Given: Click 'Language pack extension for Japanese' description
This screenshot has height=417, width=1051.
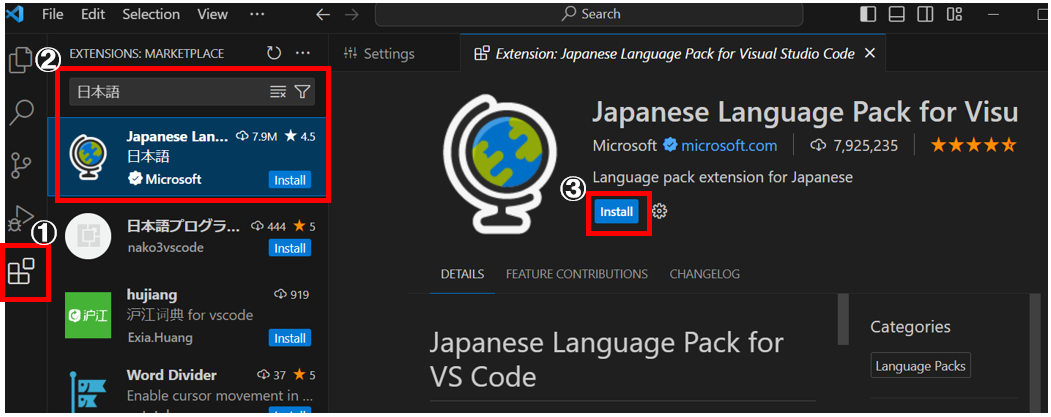Looking at the screenshot, I should (723, 178).
